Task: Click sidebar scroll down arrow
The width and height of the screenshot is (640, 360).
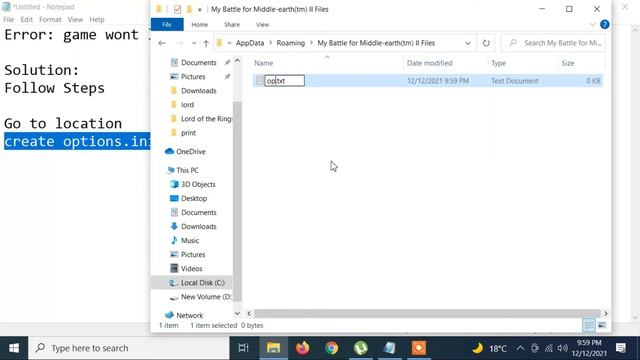Action: click(x=237, y=313)
